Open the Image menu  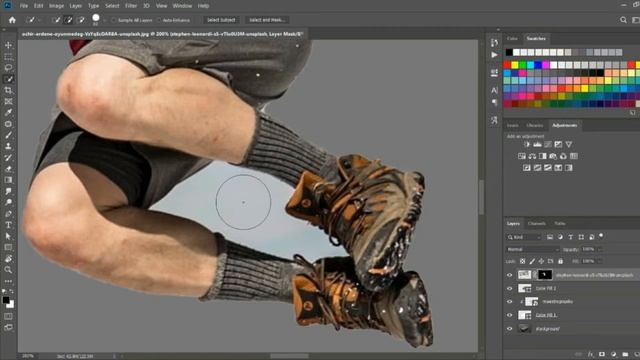tap(56, 6)
